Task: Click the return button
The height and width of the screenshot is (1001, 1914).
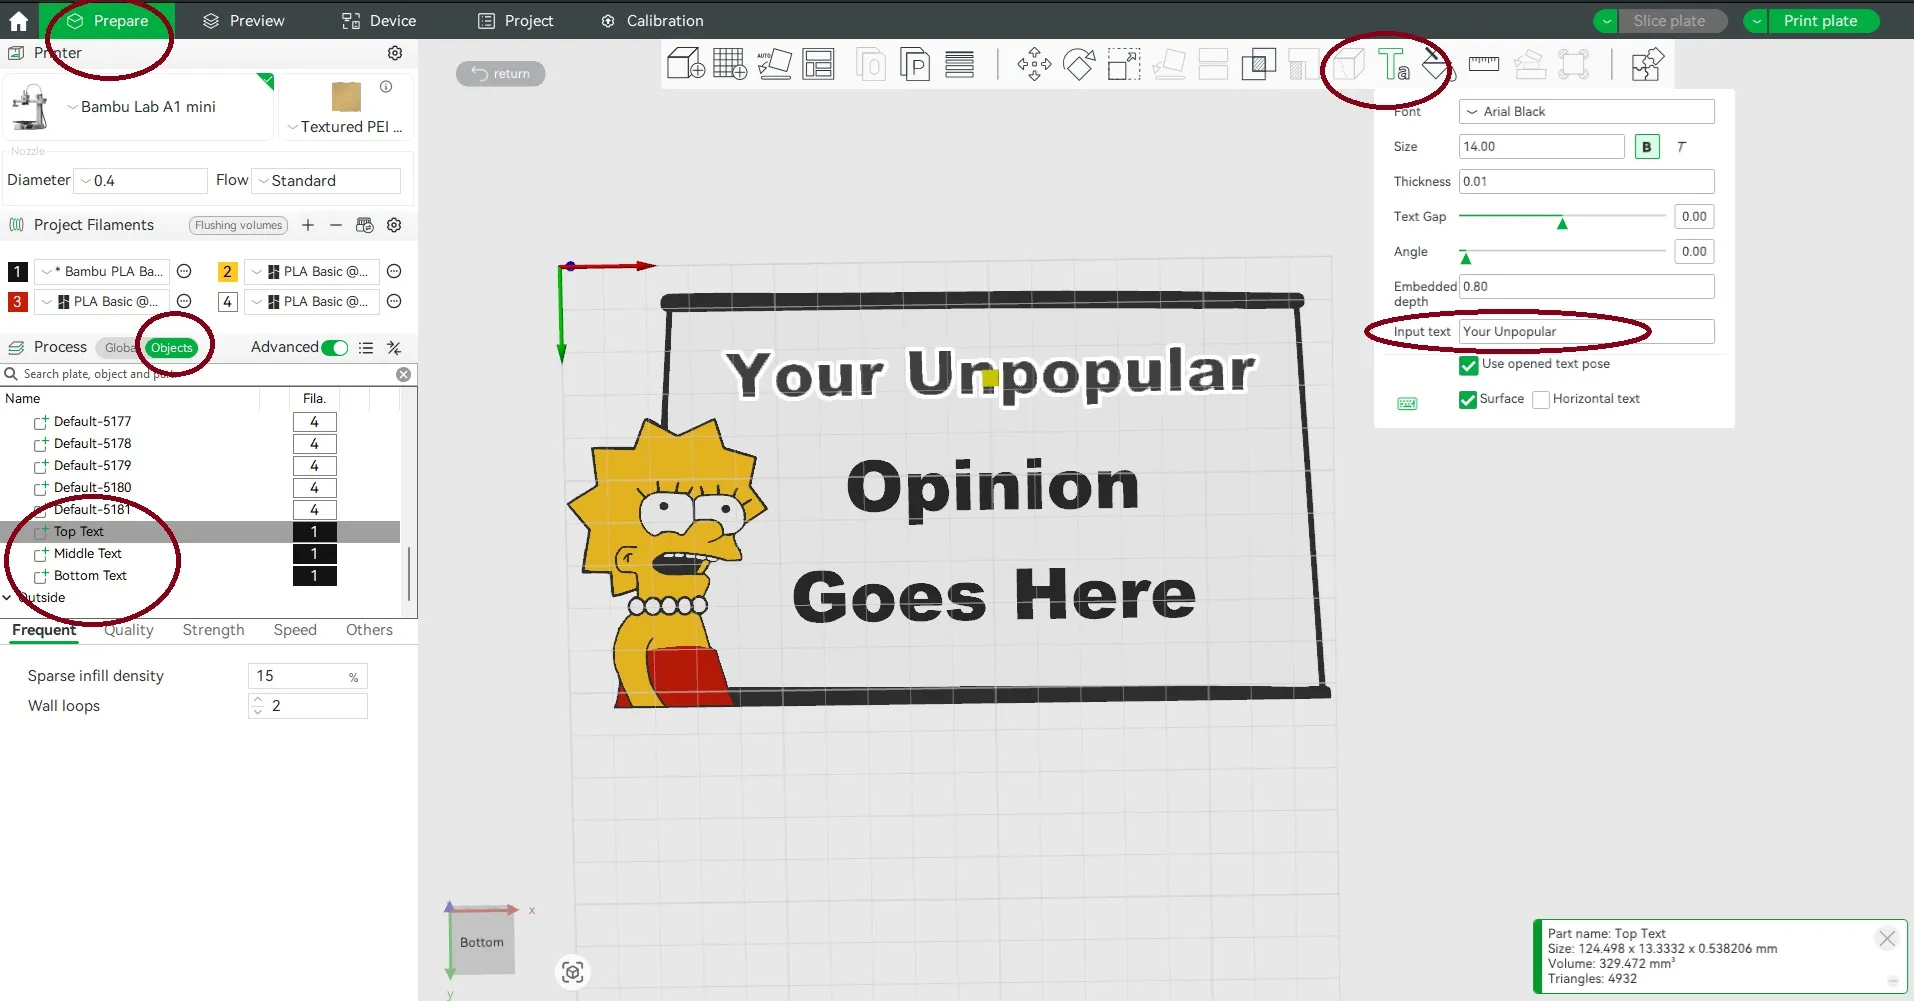Action: [501, 74]
